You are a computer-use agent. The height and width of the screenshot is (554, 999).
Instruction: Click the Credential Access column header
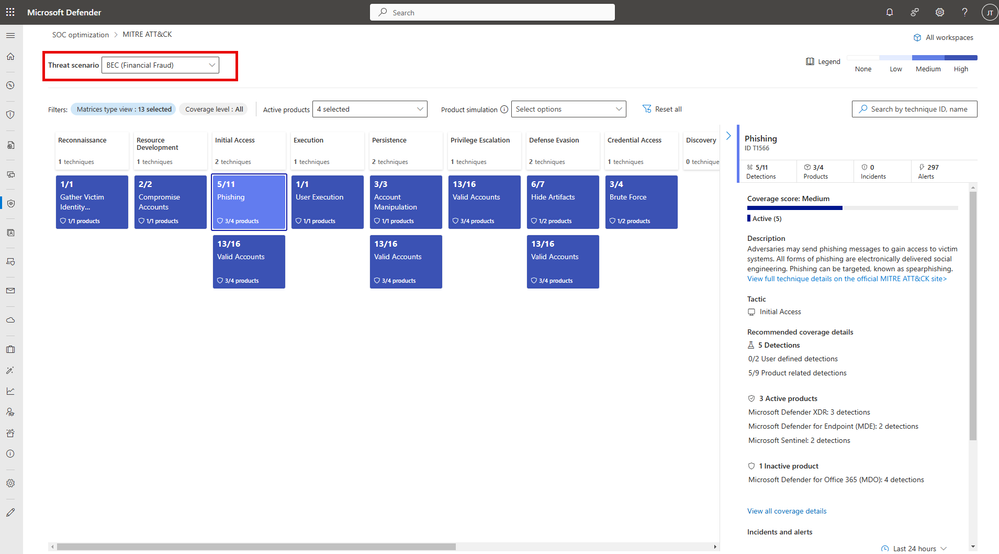click(x=642, y=151)
